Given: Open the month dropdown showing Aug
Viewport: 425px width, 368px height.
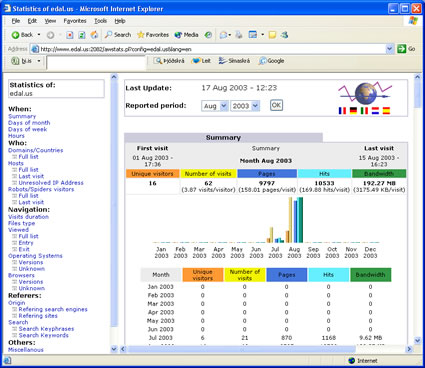Looking at the screenshot, I should pyautogui.click(x=215, y=106).
